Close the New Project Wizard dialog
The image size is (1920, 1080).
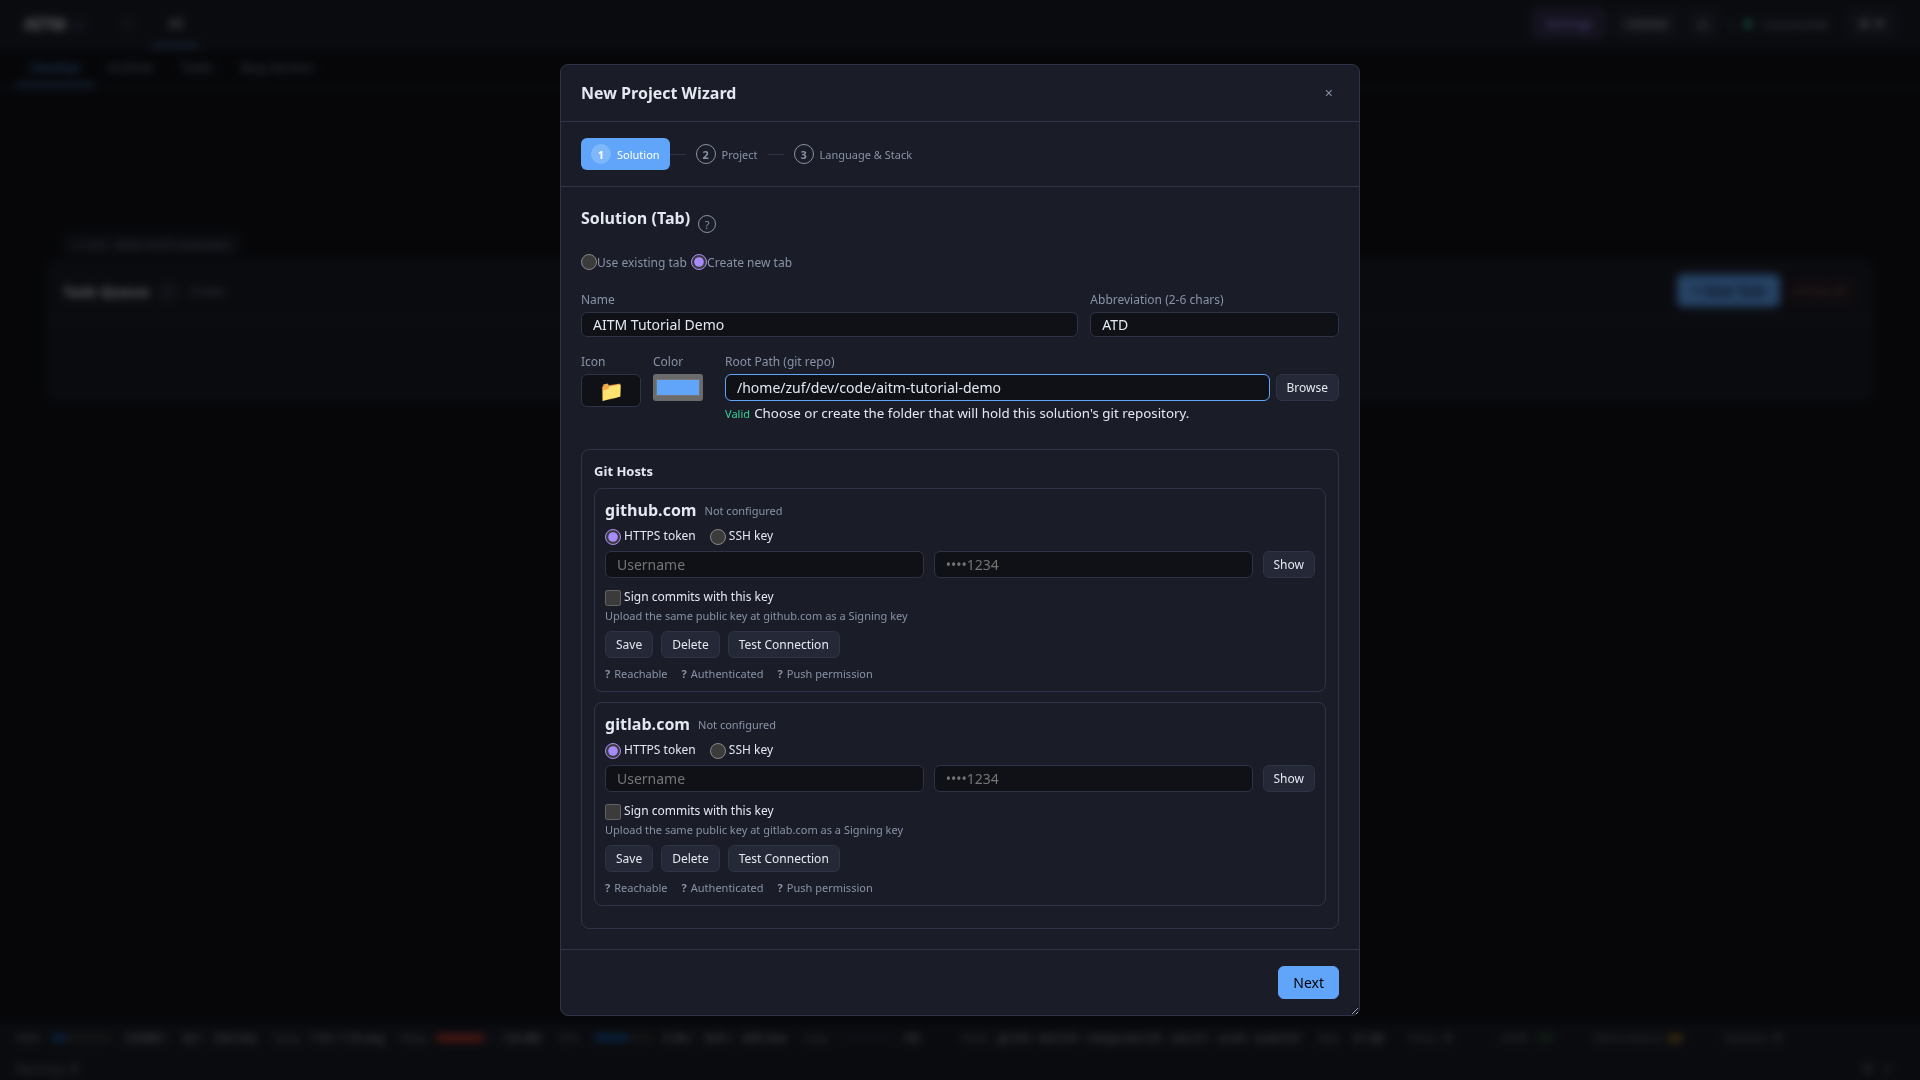coord(1329,93)
